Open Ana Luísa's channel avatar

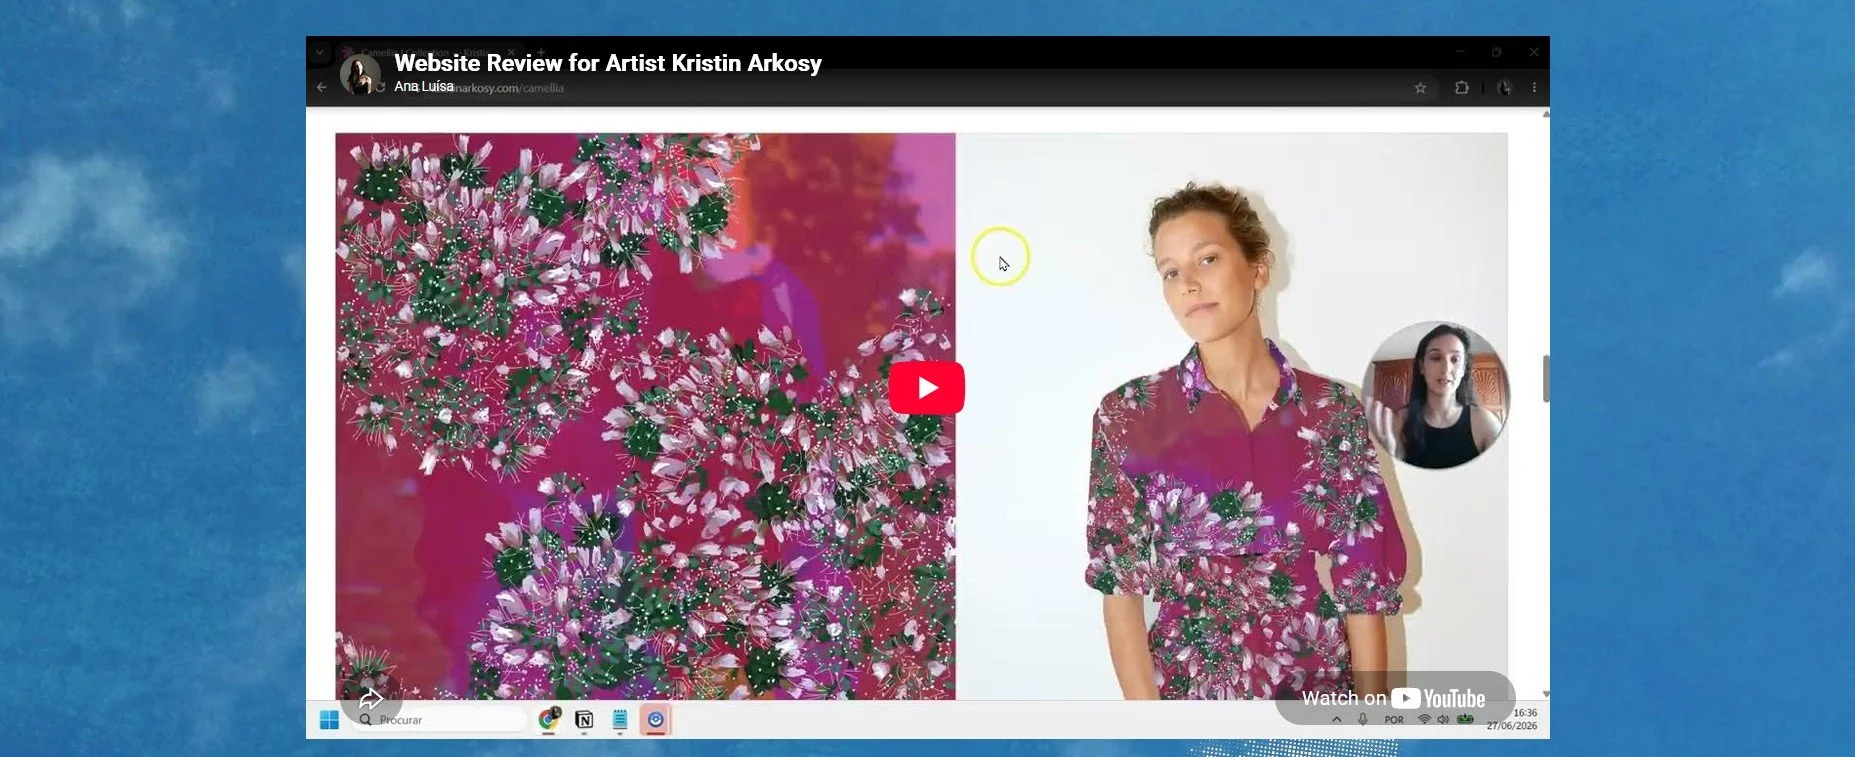point(360,73)
